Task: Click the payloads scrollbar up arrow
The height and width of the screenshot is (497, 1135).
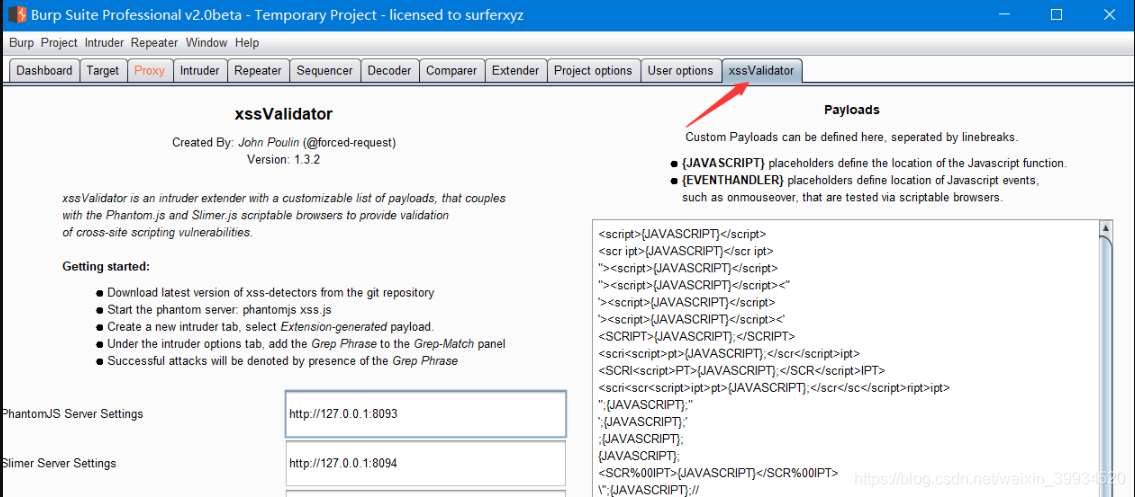Action: click(1106, 227)
